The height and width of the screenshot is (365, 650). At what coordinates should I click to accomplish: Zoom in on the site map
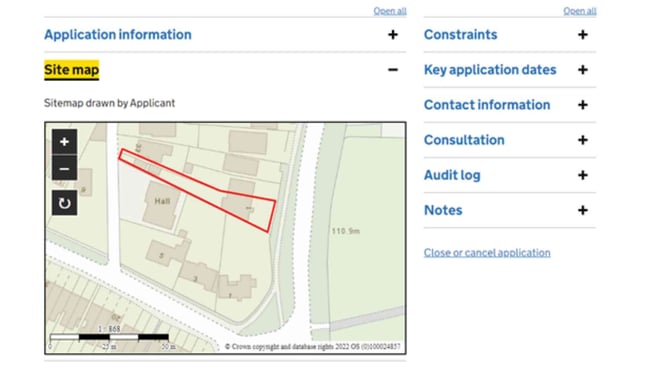pos(64,142)
